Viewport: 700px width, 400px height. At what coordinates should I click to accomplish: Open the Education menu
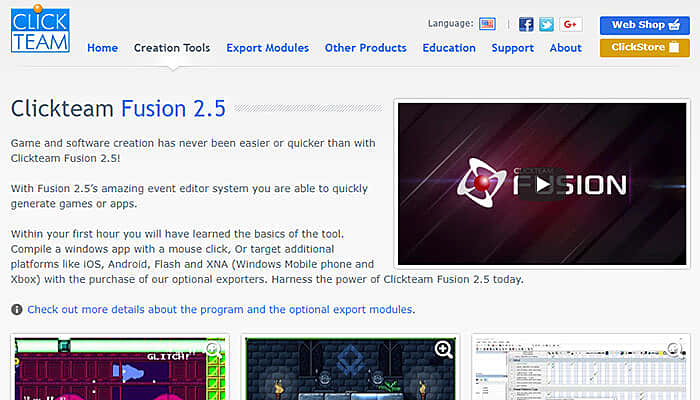(449, 48)
